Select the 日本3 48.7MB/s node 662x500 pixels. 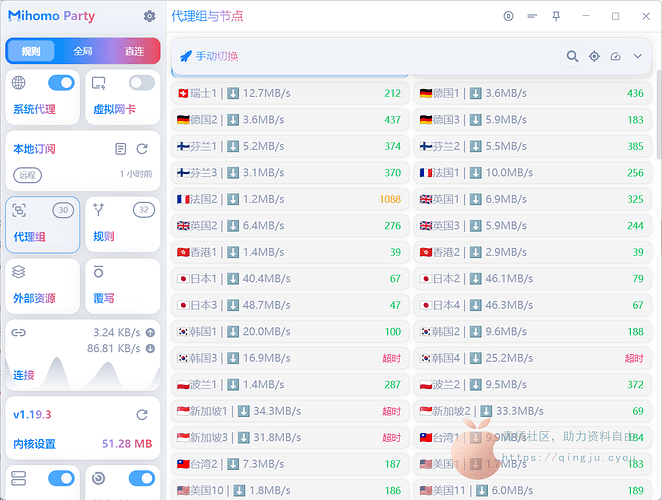(x=290, y=305)
